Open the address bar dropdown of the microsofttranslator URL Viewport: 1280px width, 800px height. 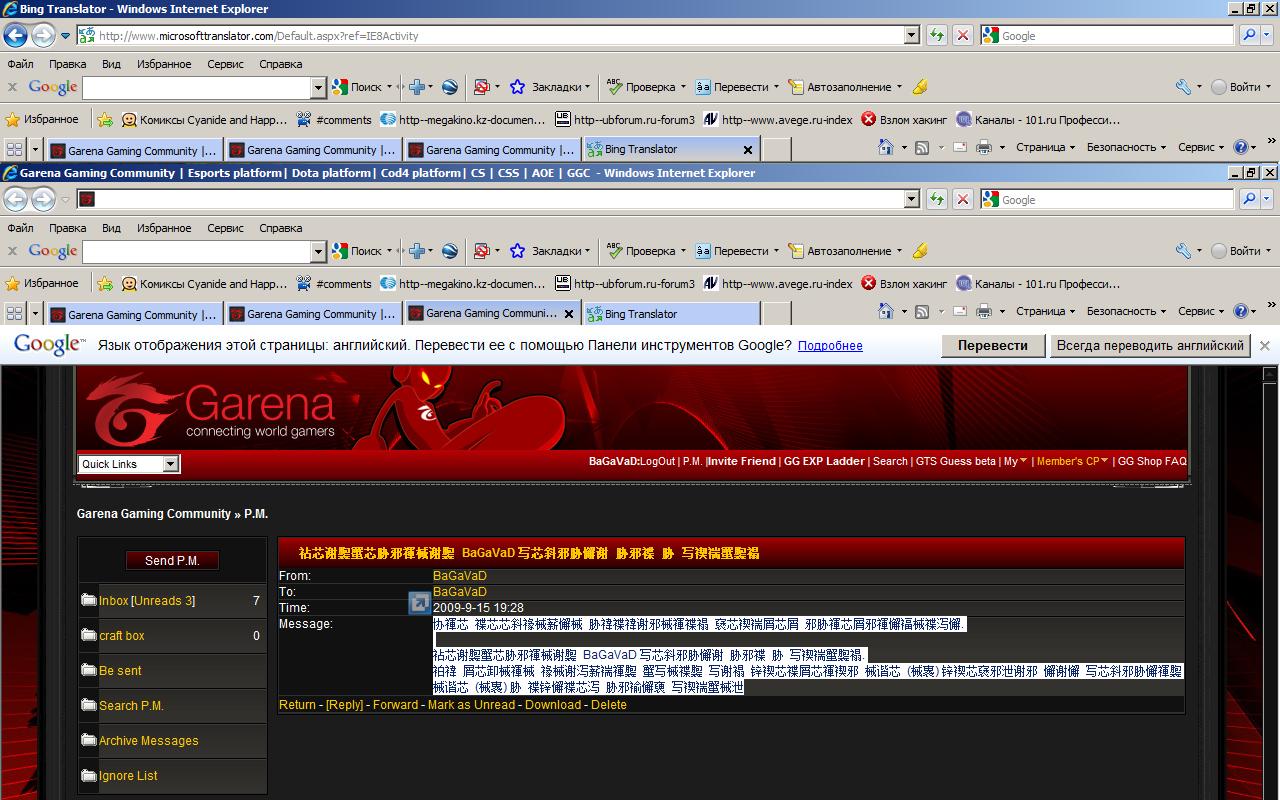pyautogui.click(x=911, y=35)
